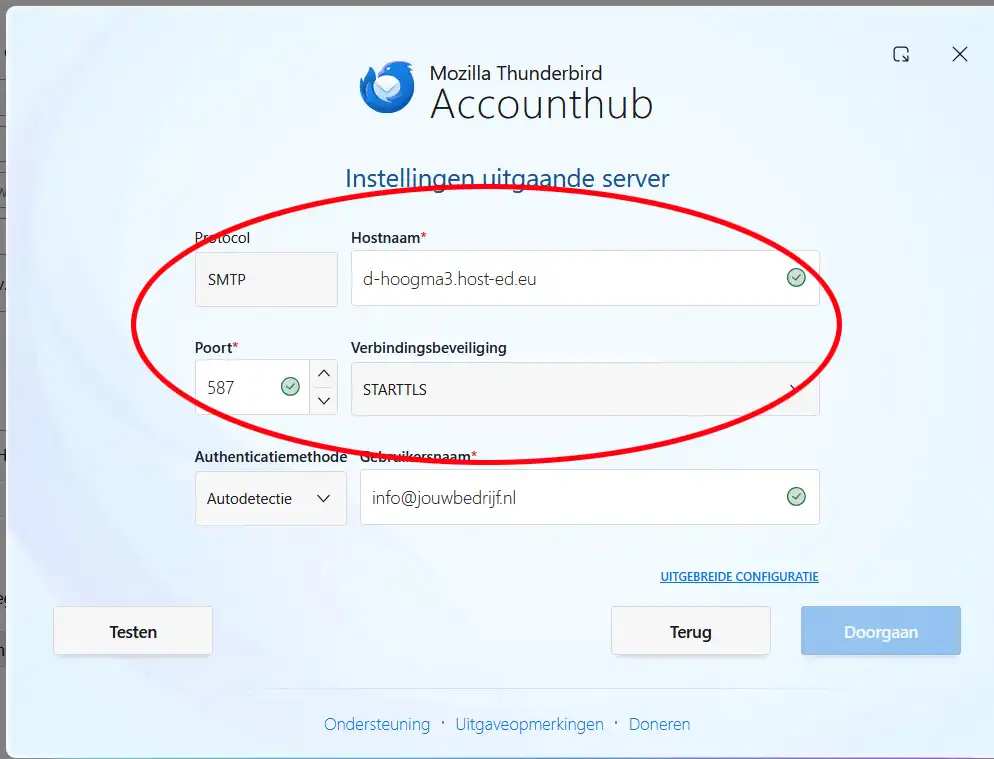
Task: Select the Poort input field with 587
Action: pyautogui.click(x=238, y=388)
